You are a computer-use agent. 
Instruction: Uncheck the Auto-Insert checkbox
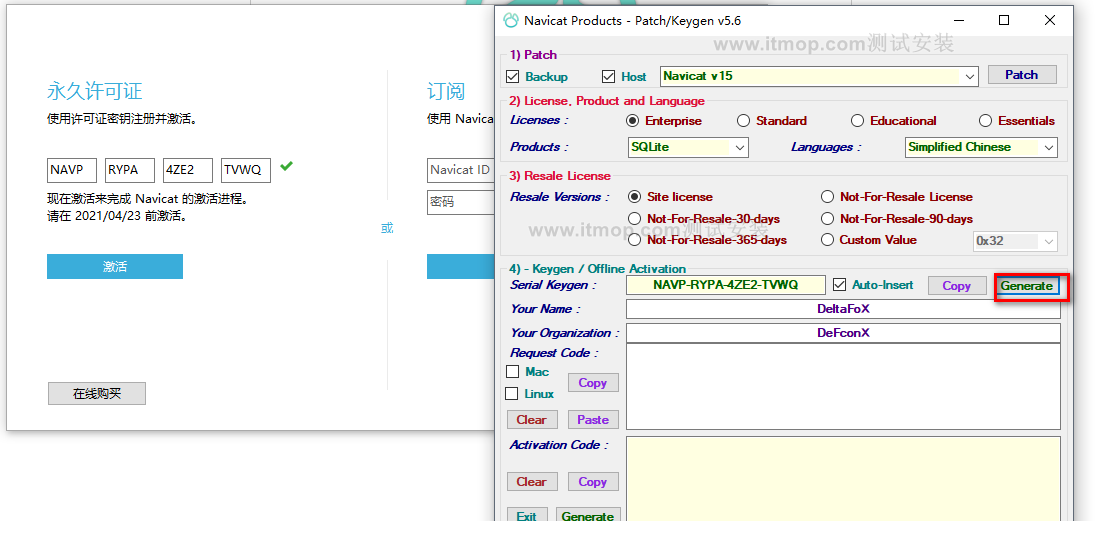pos(839,285)
